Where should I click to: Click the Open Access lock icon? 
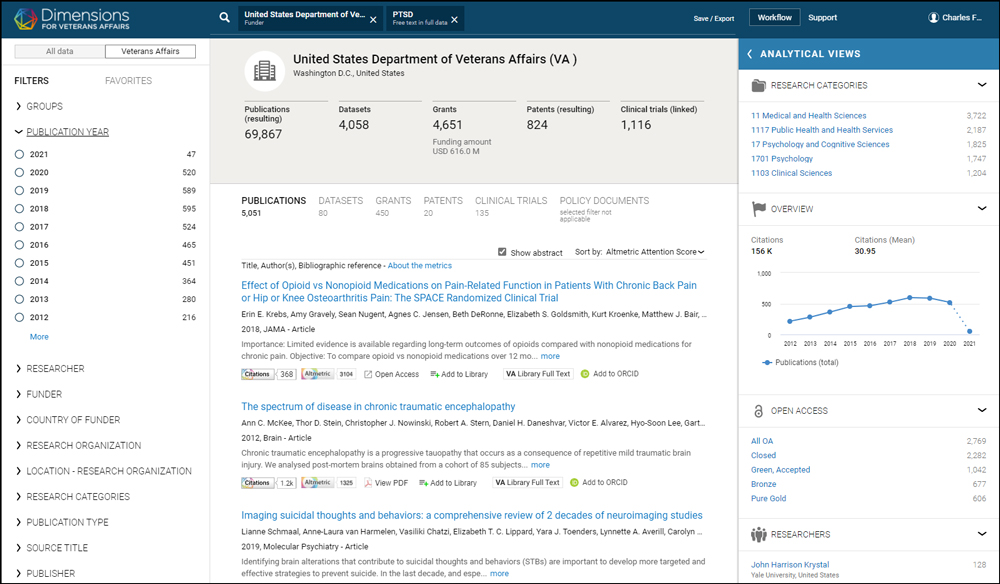pos(758,411)
